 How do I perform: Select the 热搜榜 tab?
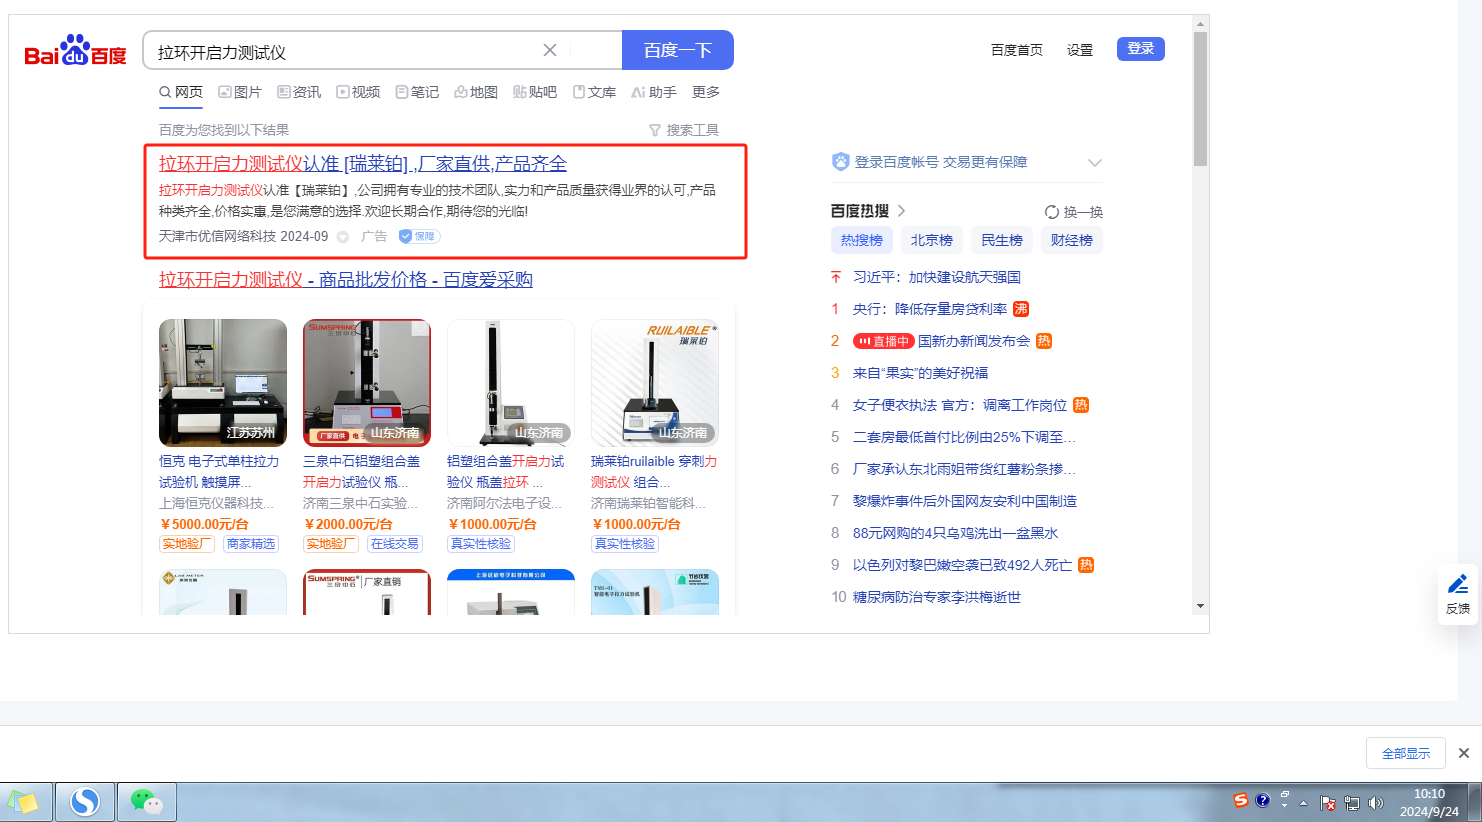[x=862, y=240]
